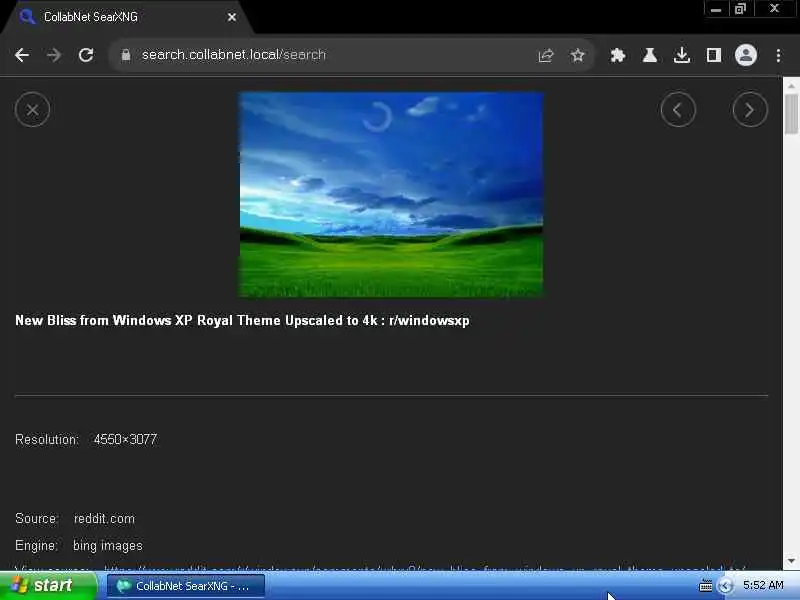Viewport: 800px width, 600px height.
Task: Go back to previous page
Action: point(22,55)
